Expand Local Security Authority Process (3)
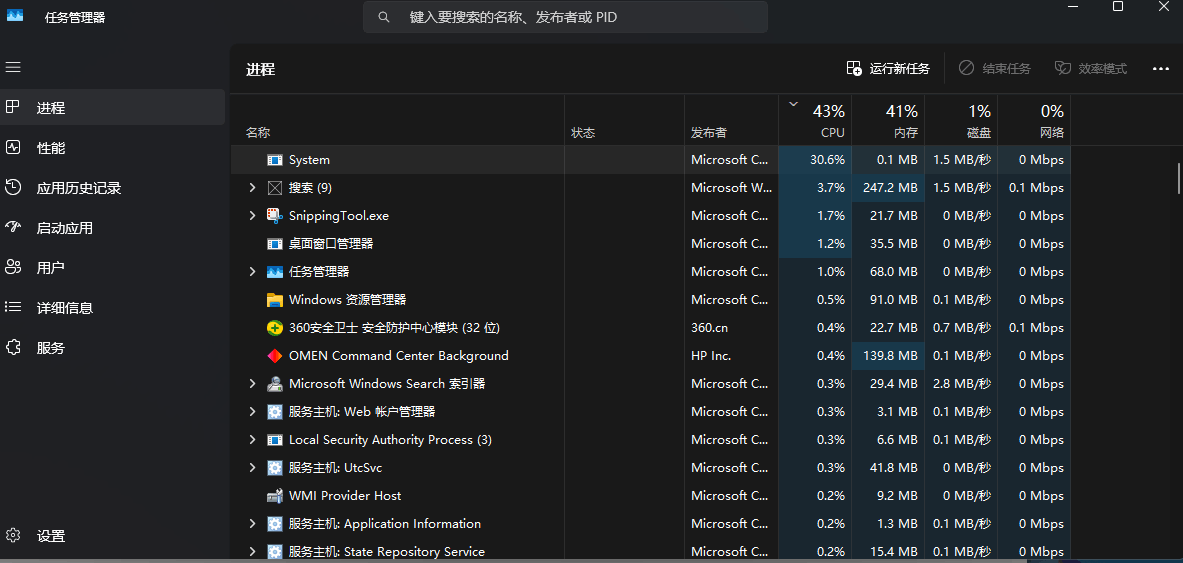The height and width of the screenshot is (563, 1183). click(x=253, y=440)
